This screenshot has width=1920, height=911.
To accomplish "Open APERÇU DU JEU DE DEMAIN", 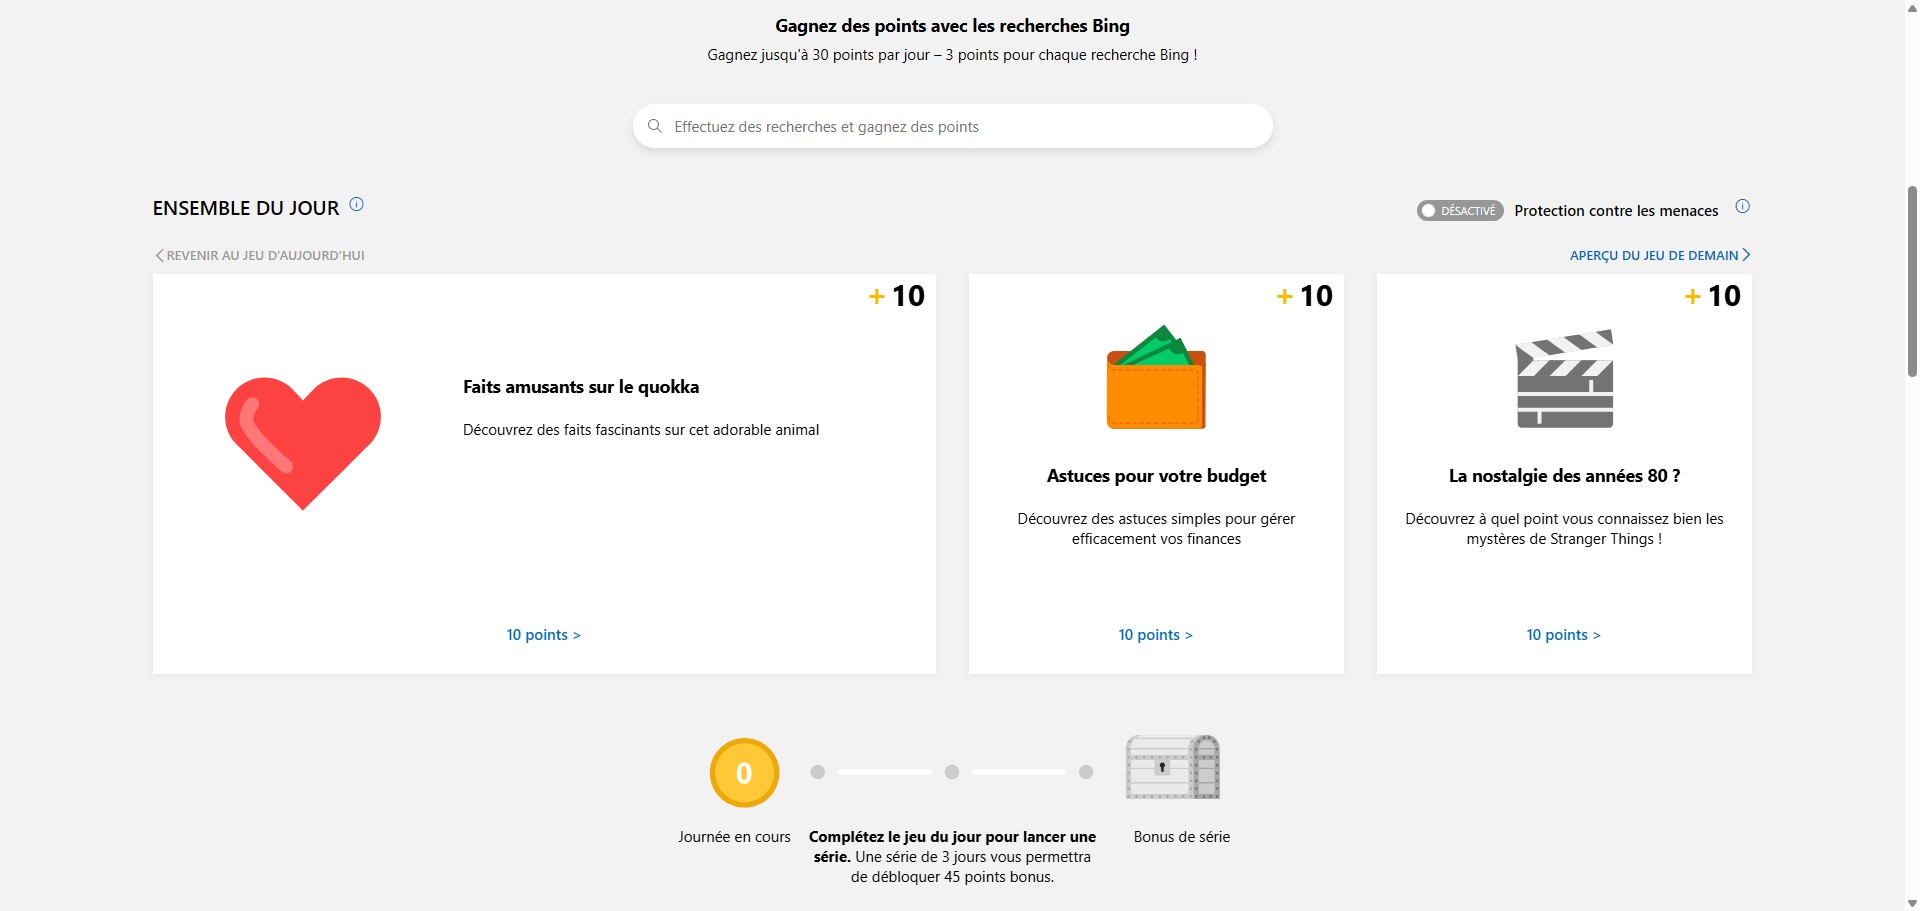I will [1652, 255].
